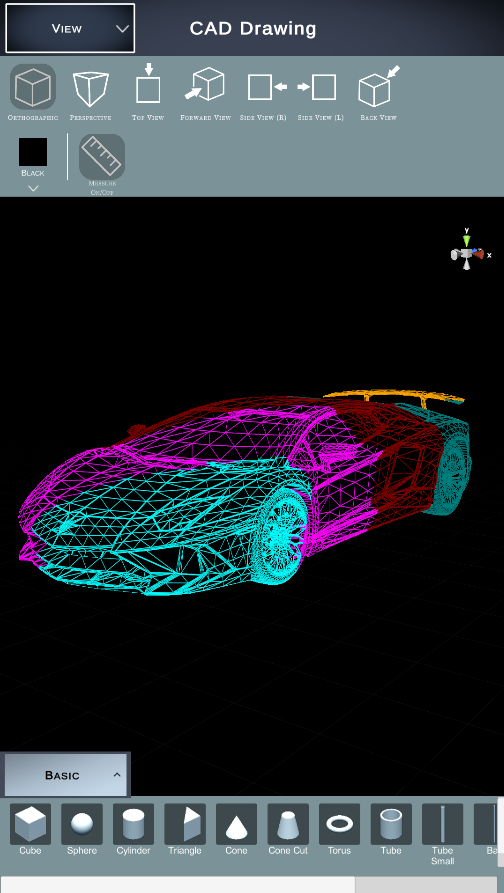The image size is (504, 893).
Task: Add a Torus shape
Action: pyautogui.click(x=339, y=824)
